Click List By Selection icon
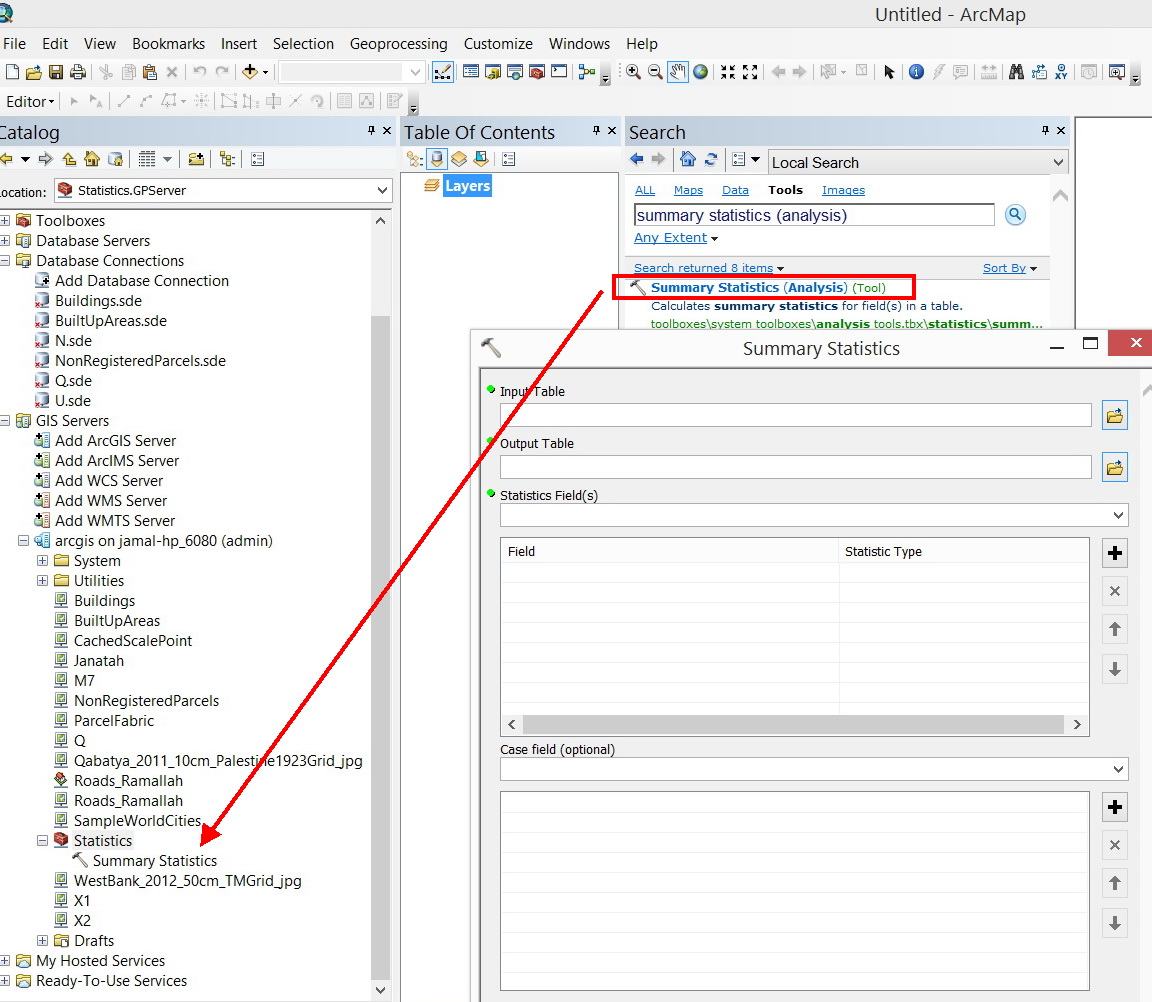 [480, 159]
